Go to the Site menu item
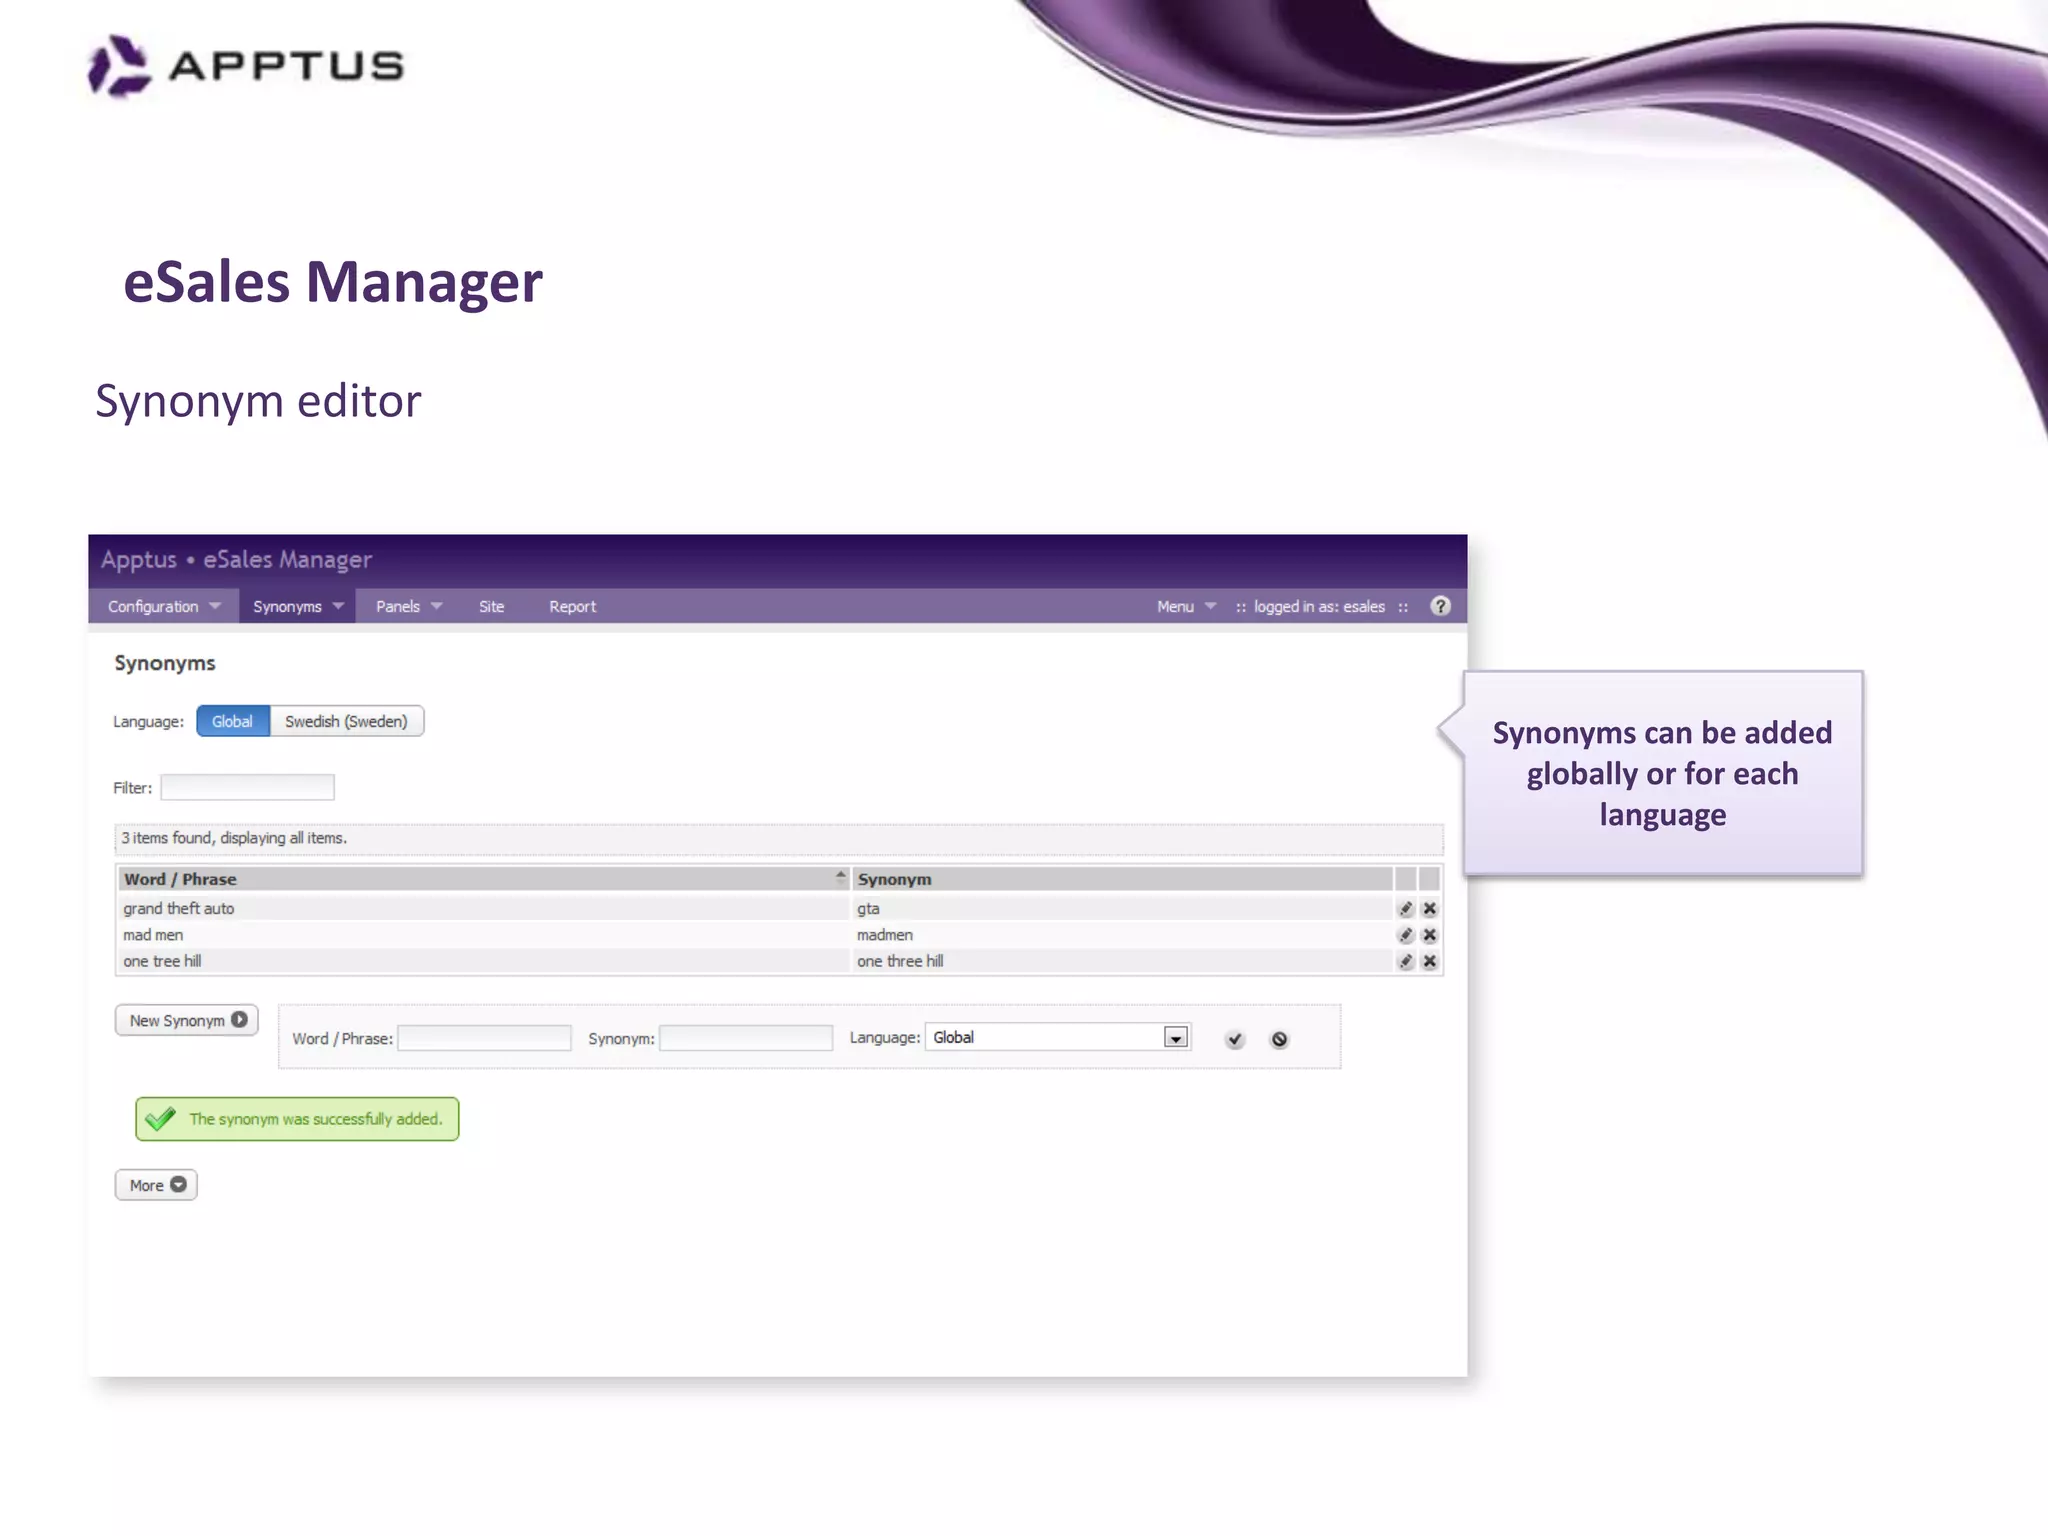 [x=491, y=606]
